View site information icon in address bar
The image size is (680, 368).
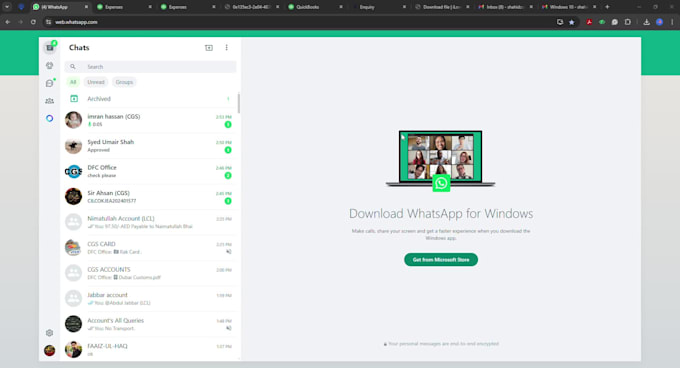[49, 22]
